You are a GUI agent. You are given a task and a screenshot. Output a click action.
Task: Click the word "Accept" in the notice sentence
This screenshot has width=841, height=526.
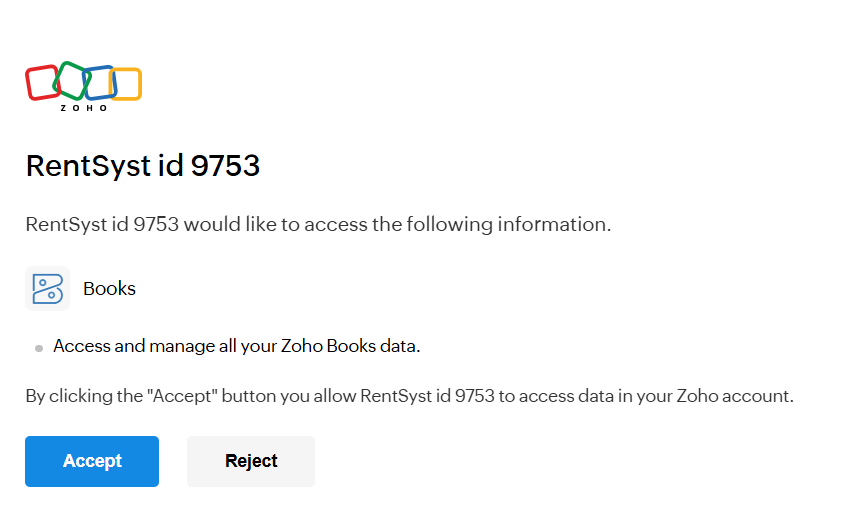[182, 396]
